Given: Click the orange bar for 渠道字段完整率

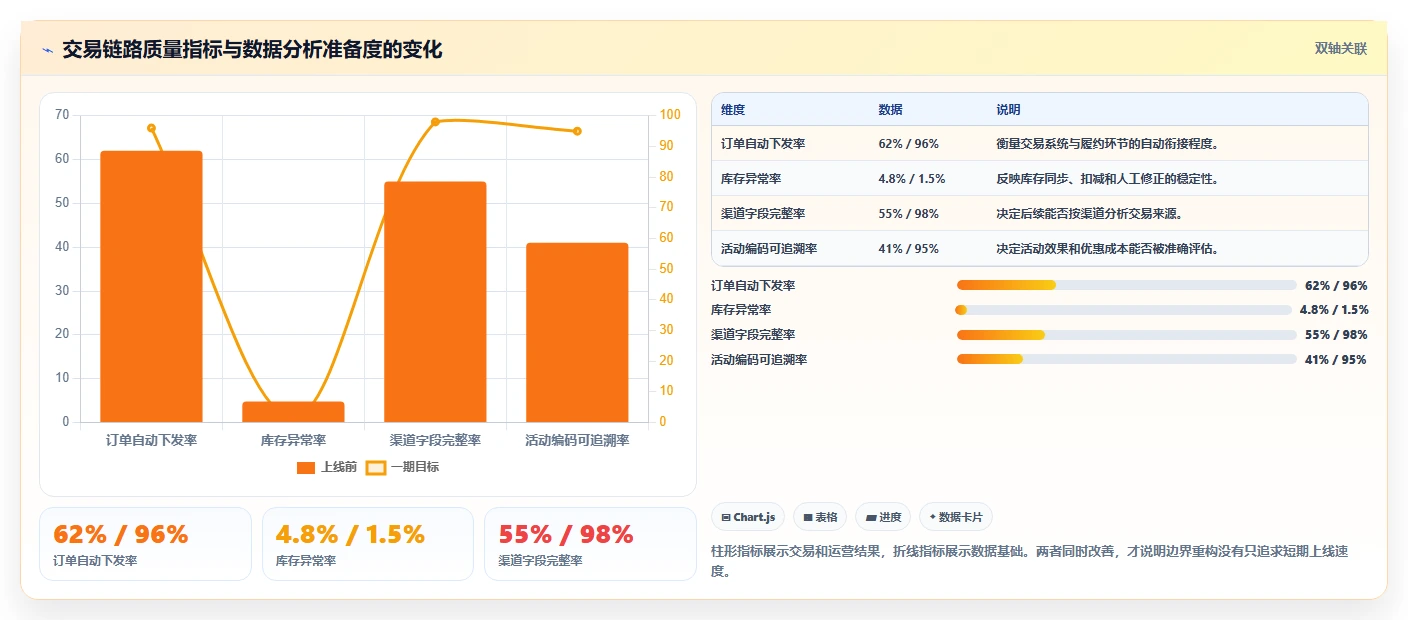Looking at the screenshot, I should click(435, 302).
